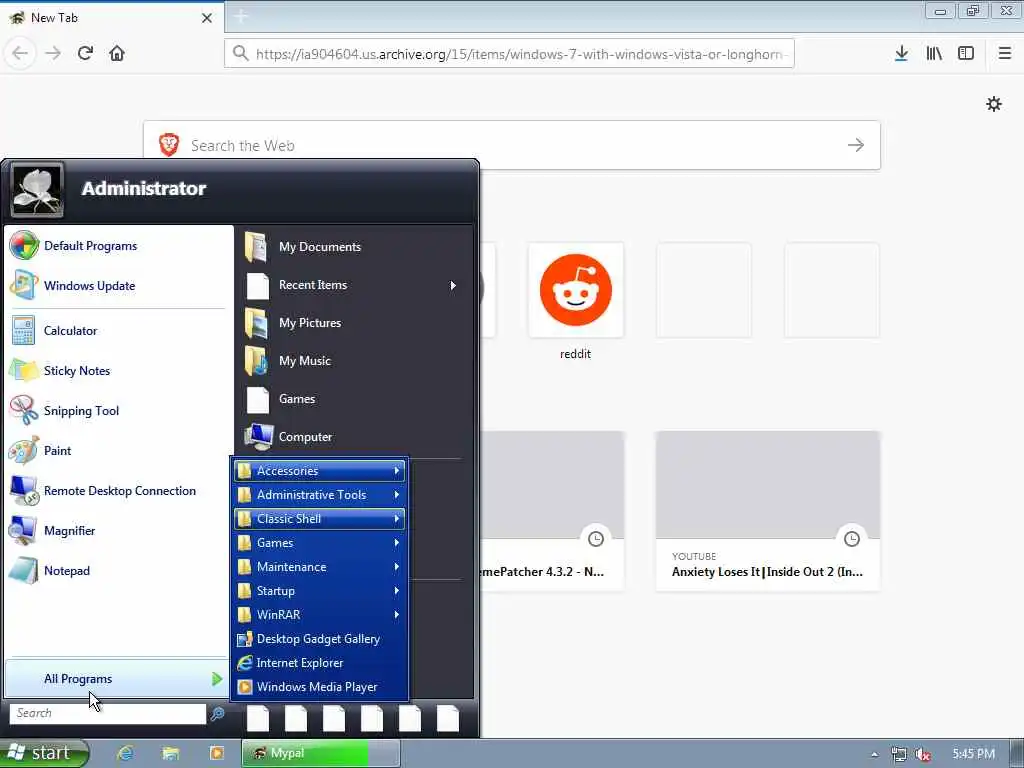This screenshot has height=768, width=1024.
Task: Open New Tab page settings gear
Action: tap(994, 104)
